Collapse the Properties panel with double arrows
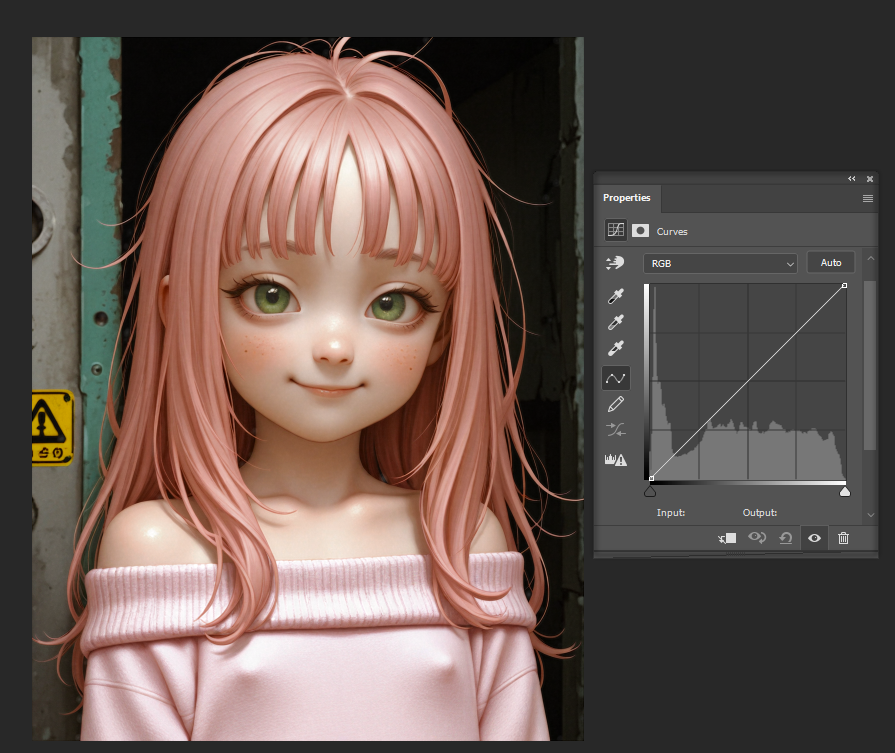The height and width of the screenshot is (753, 895). (852, 179)
